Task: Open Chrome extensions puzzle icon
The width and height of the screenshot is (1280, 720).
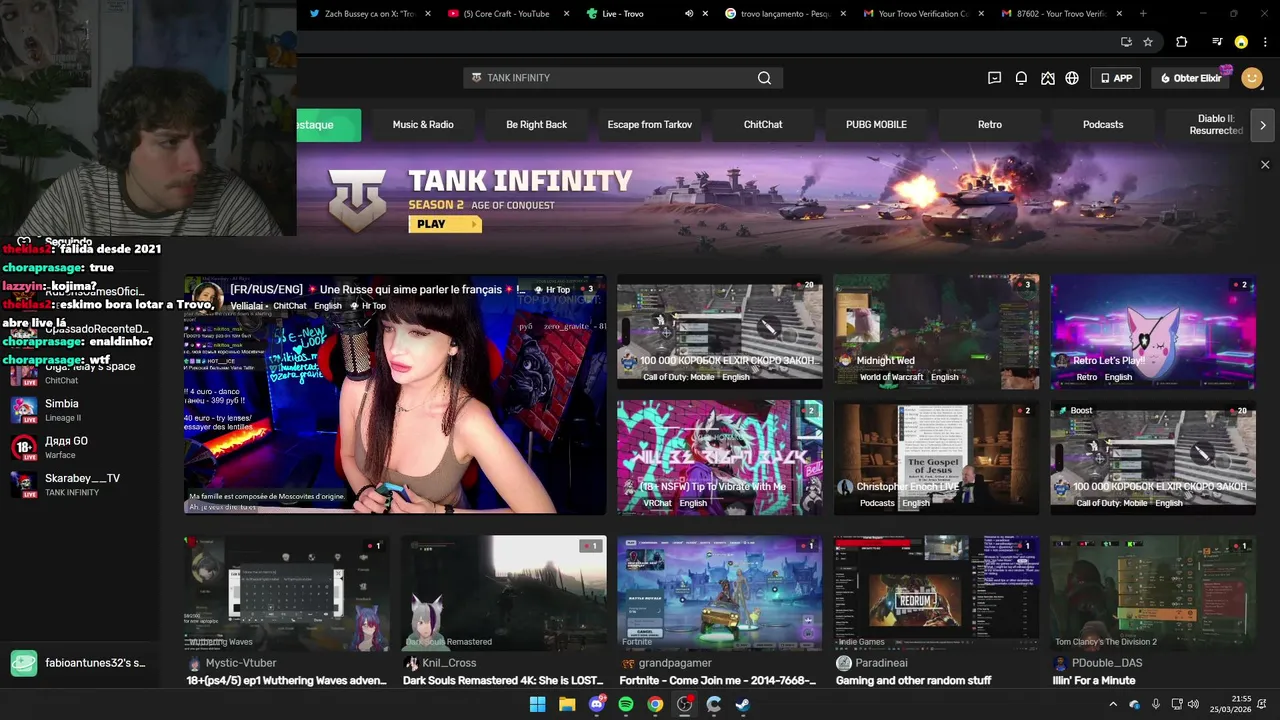Action: coord(1182,42)
